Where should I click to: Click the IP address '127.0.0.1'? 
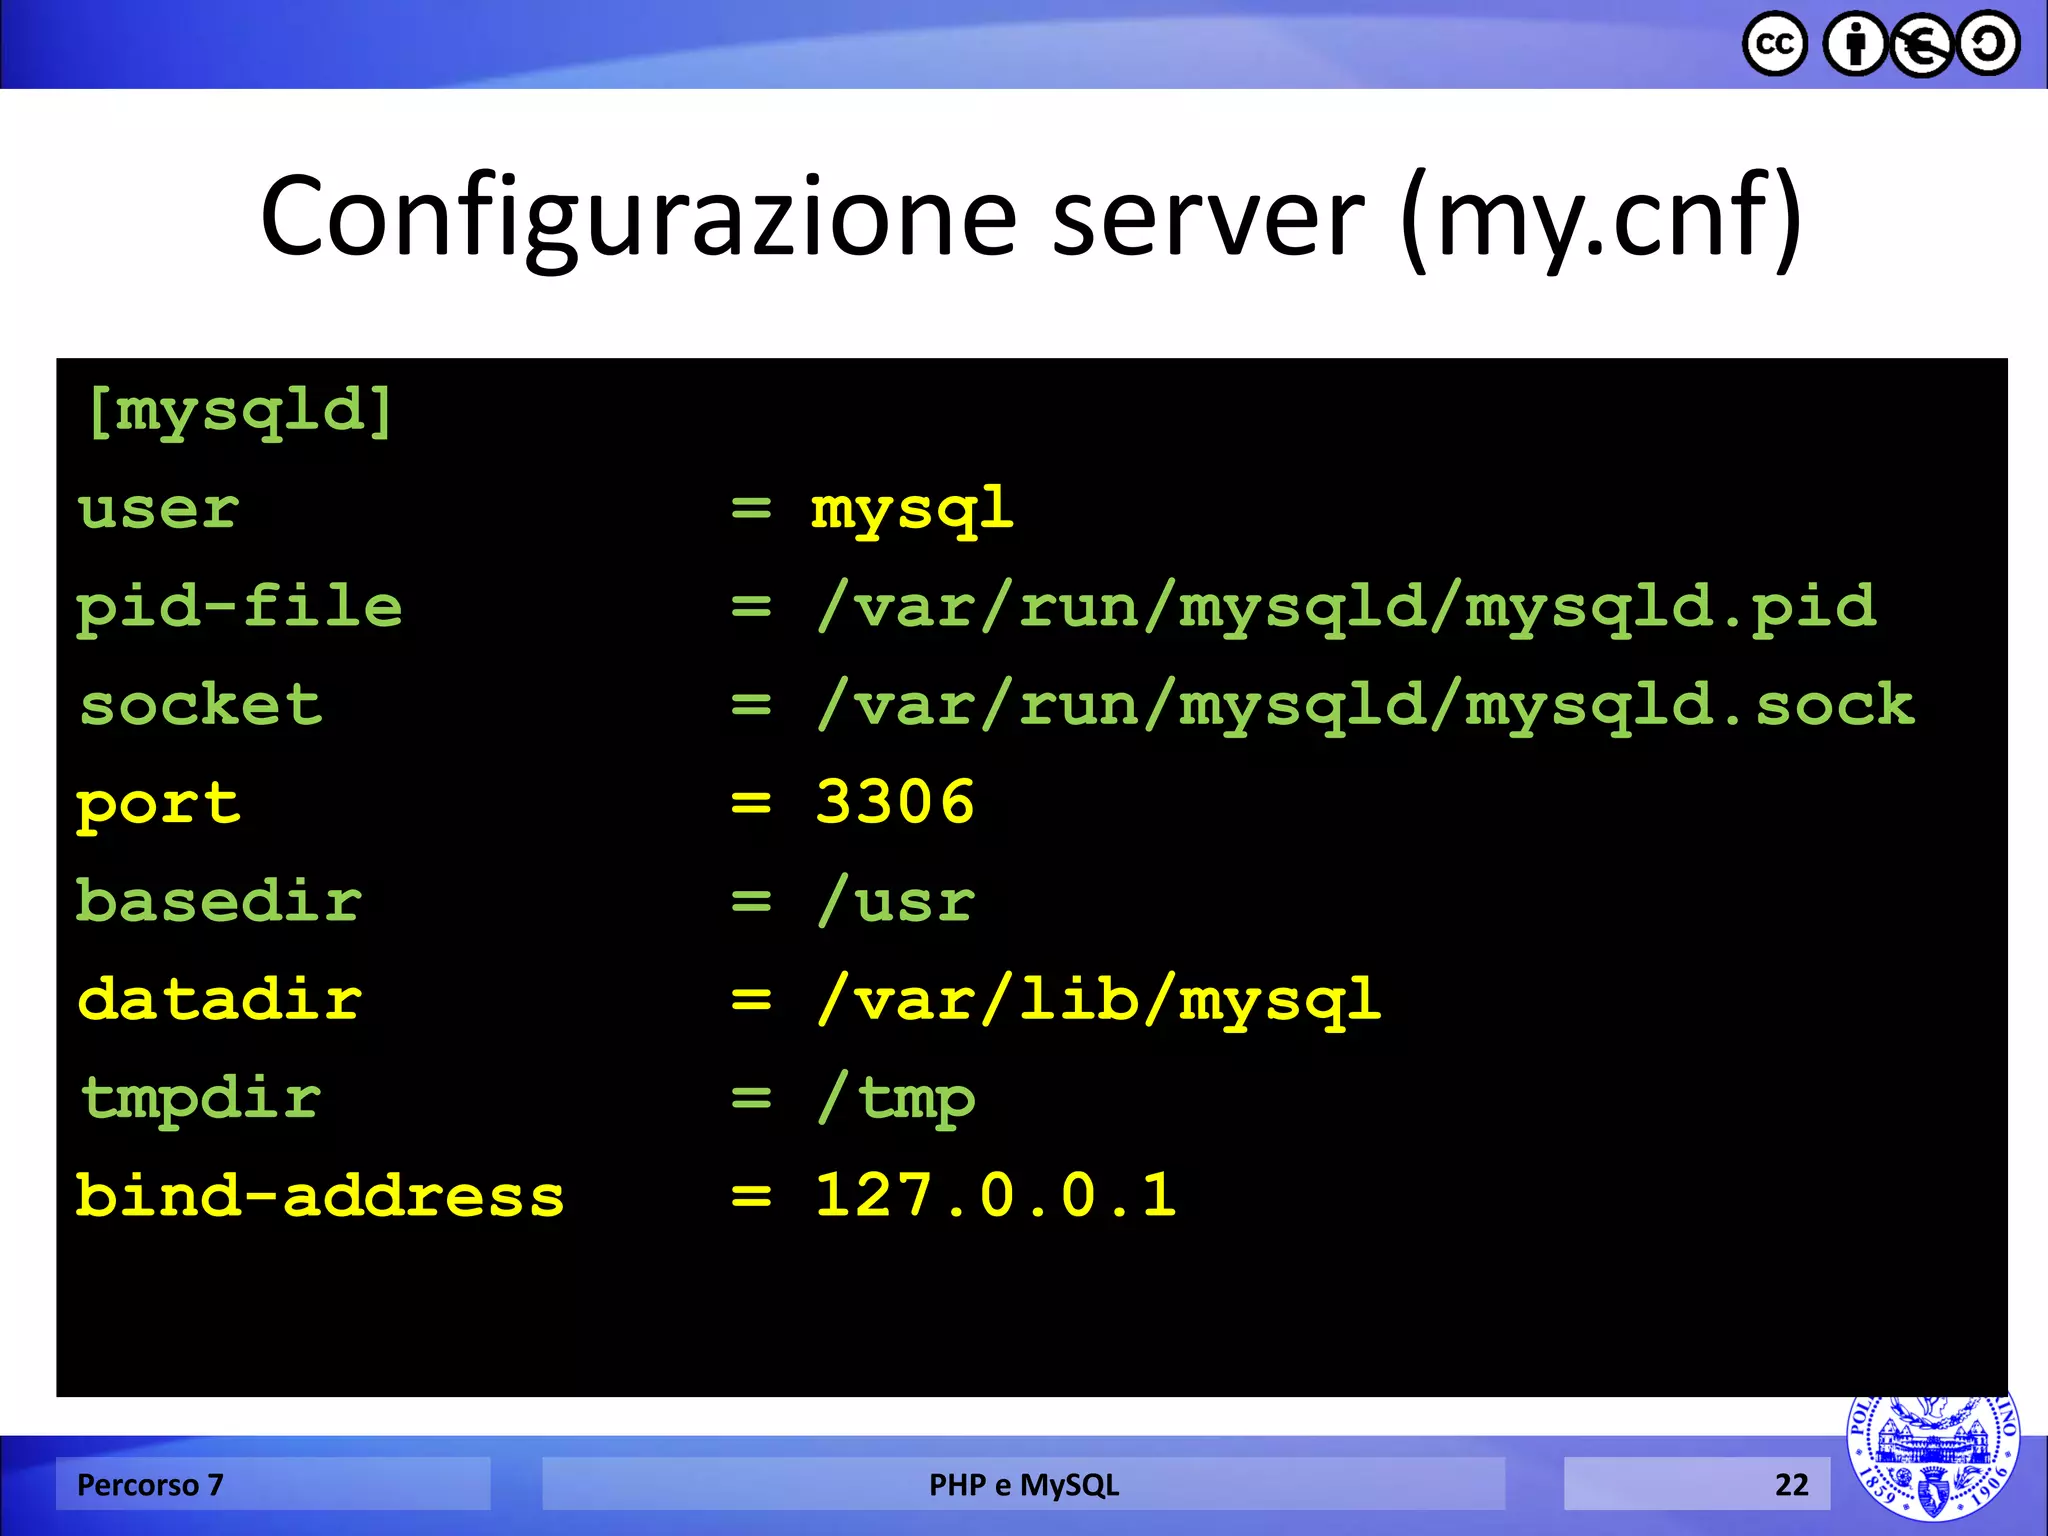[996, 1194]
